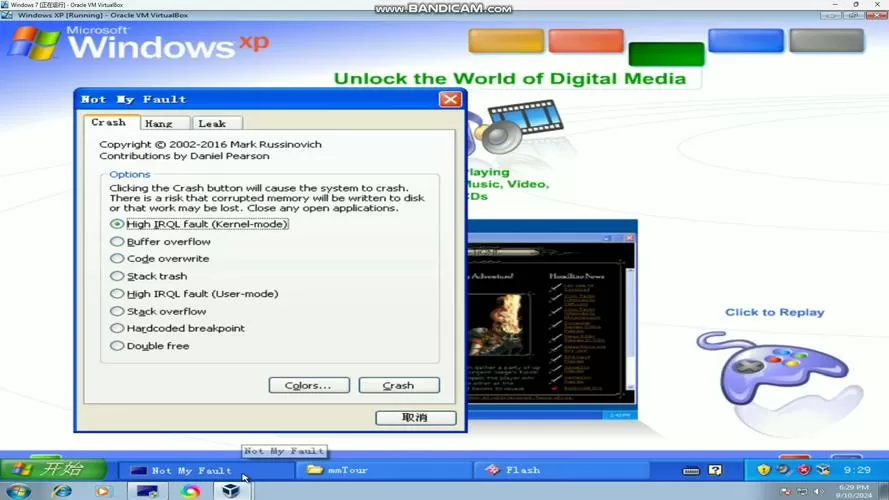Click the Crash button

(x=399, y=385)
